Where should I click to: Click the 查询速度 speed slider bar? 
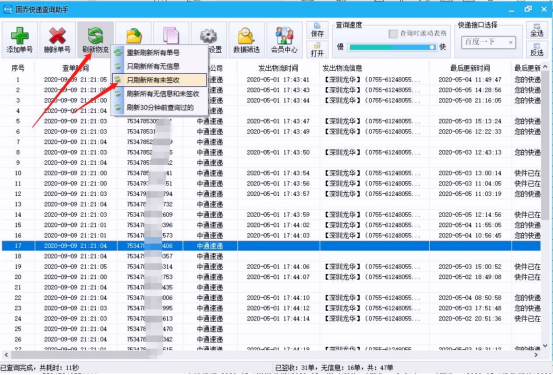pyautogui.click(x=392, y=47)
